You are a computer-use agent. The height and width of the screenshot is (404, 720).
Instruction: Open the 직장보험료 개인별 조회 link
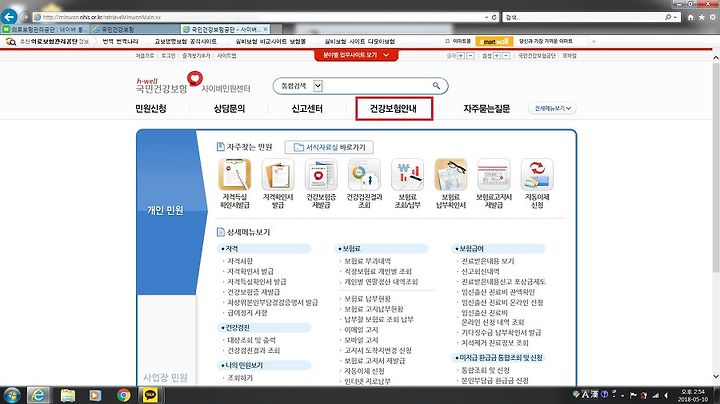point(378,271)
